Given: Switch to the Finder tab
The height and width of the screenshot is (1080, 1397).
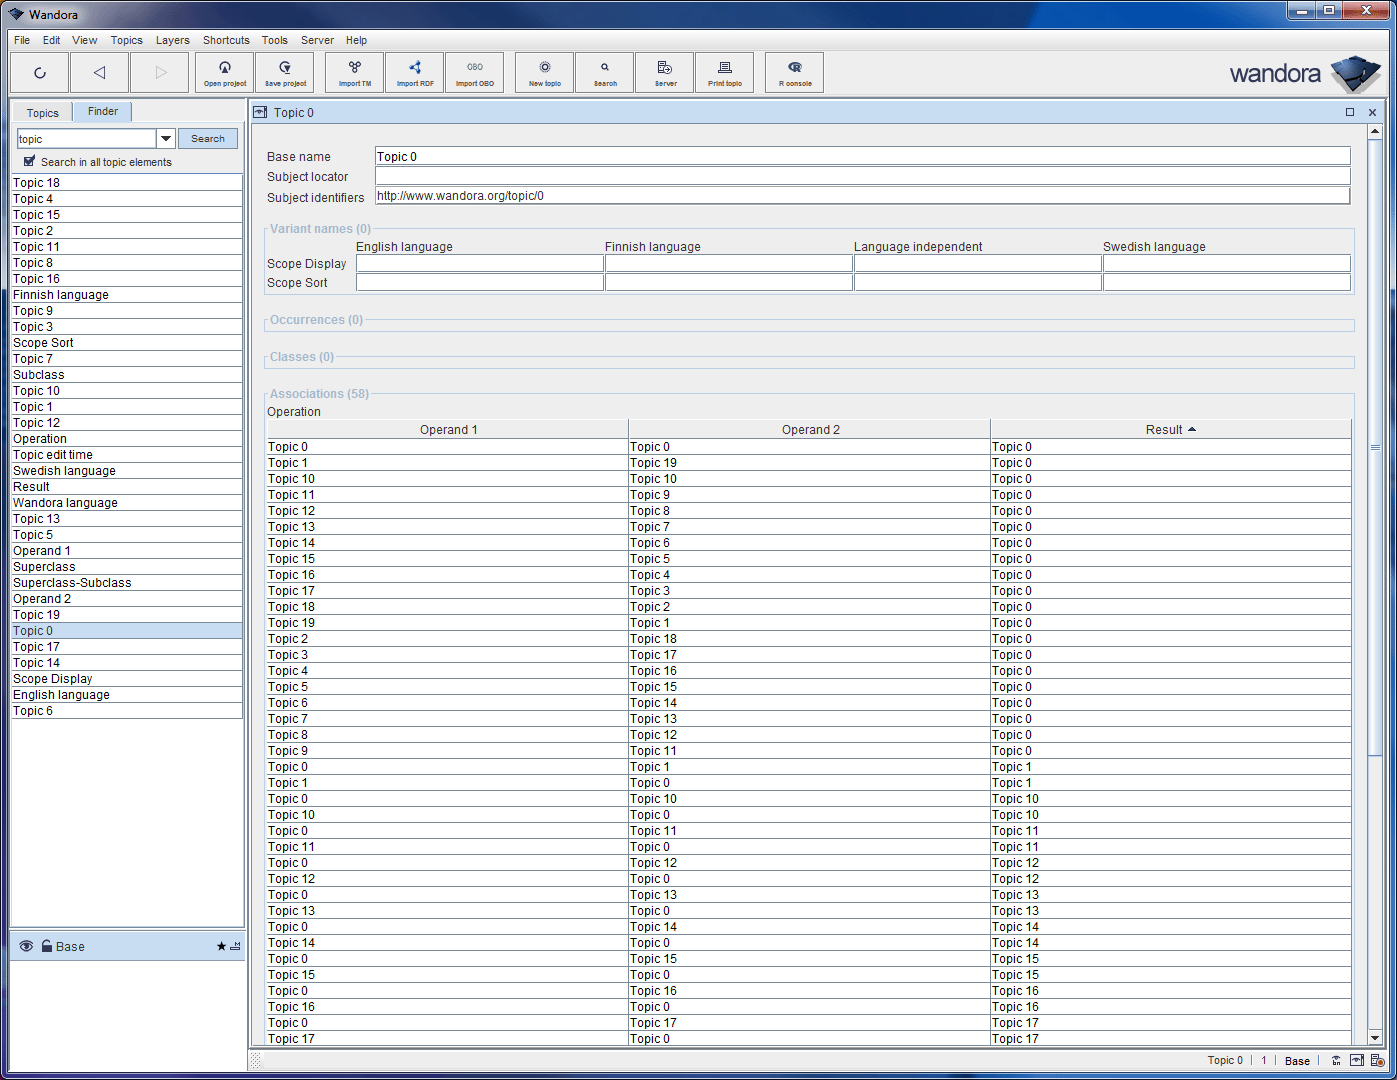Looking at the screenshot, I should (x=102, y=111).
